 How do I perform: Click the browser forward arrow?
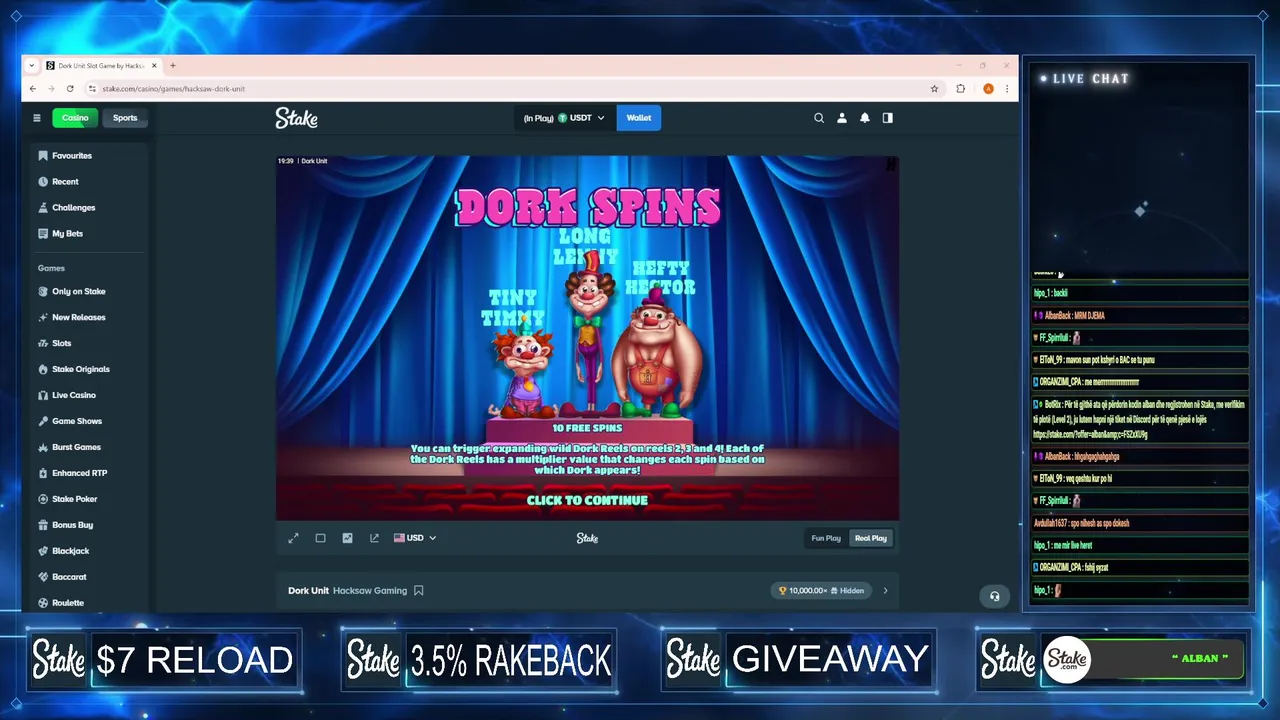coord(51,89)
